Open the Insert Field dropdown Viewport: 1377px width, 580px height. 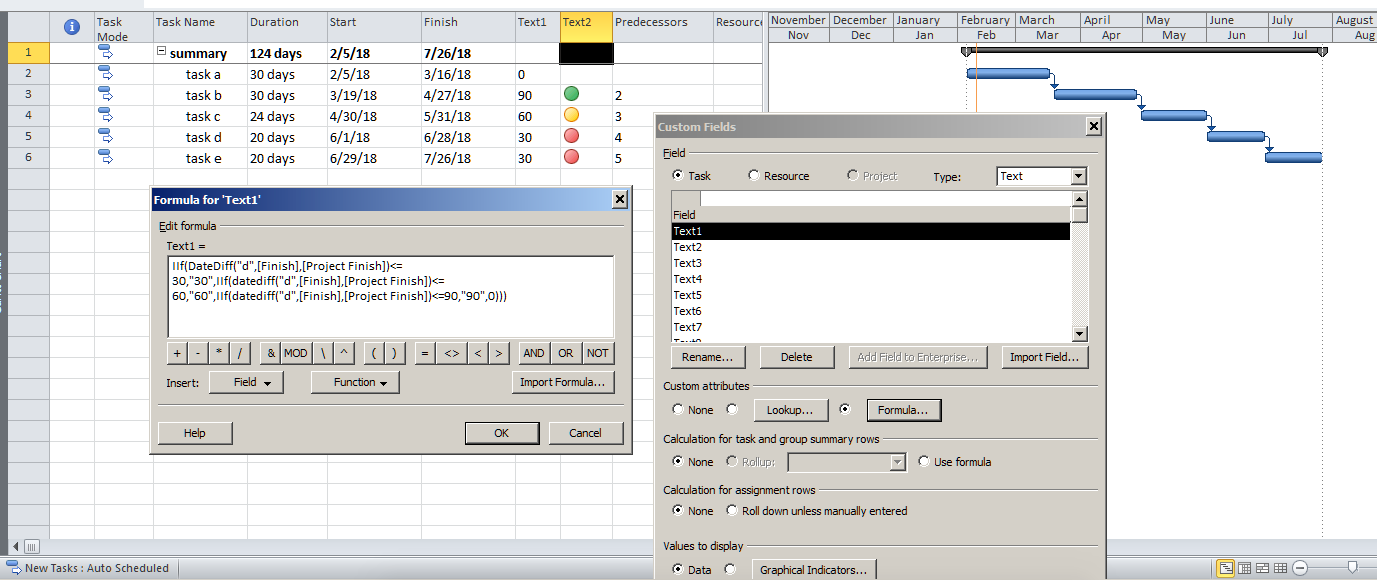click(x=246, y=382)
